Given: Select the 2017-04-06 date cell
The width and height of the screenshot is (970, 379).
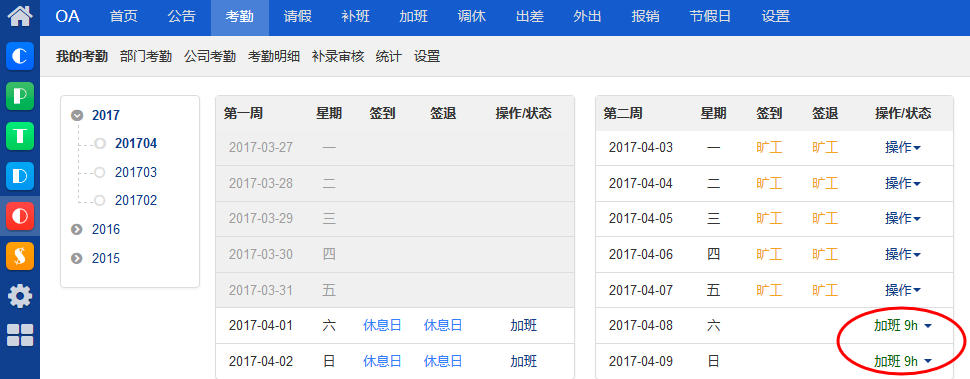Looking at the screenshot, I should [x=641, y=254].
